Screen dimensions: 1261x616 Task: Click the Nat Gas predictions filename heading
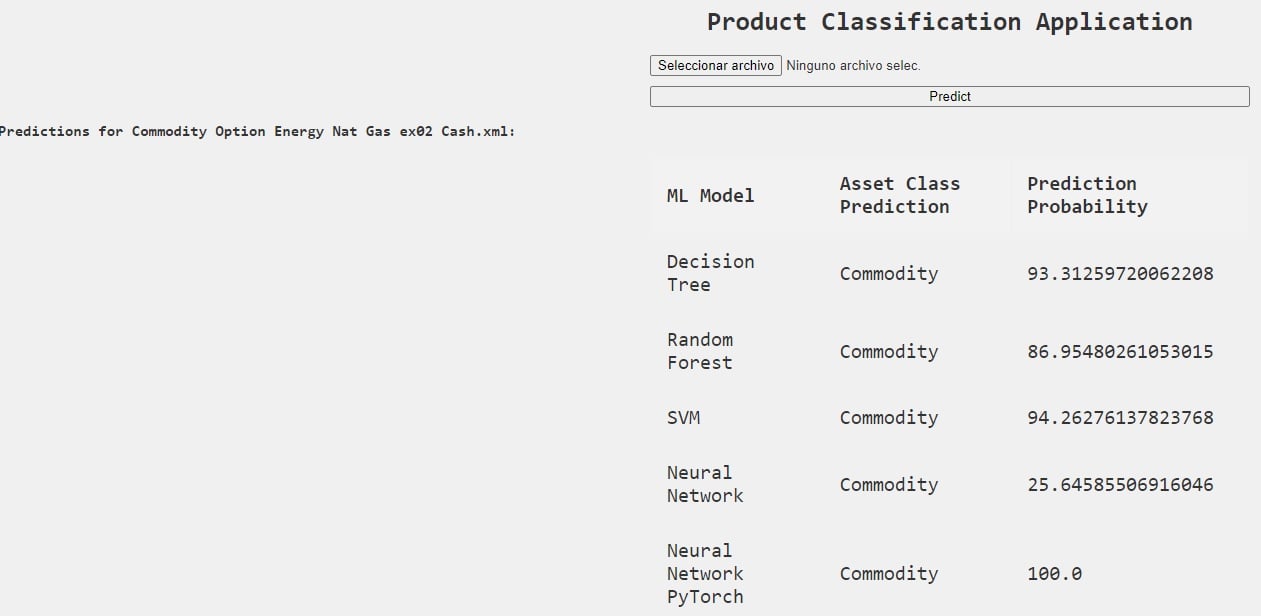(257, 131)
